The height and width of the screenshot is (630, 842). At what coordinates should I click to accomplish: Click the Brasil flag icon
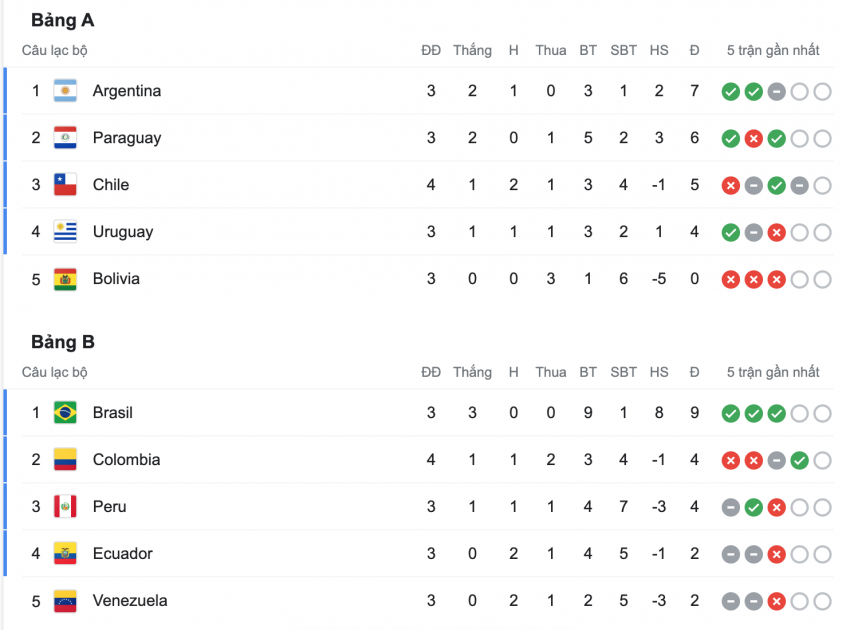(x=65, y=413)
